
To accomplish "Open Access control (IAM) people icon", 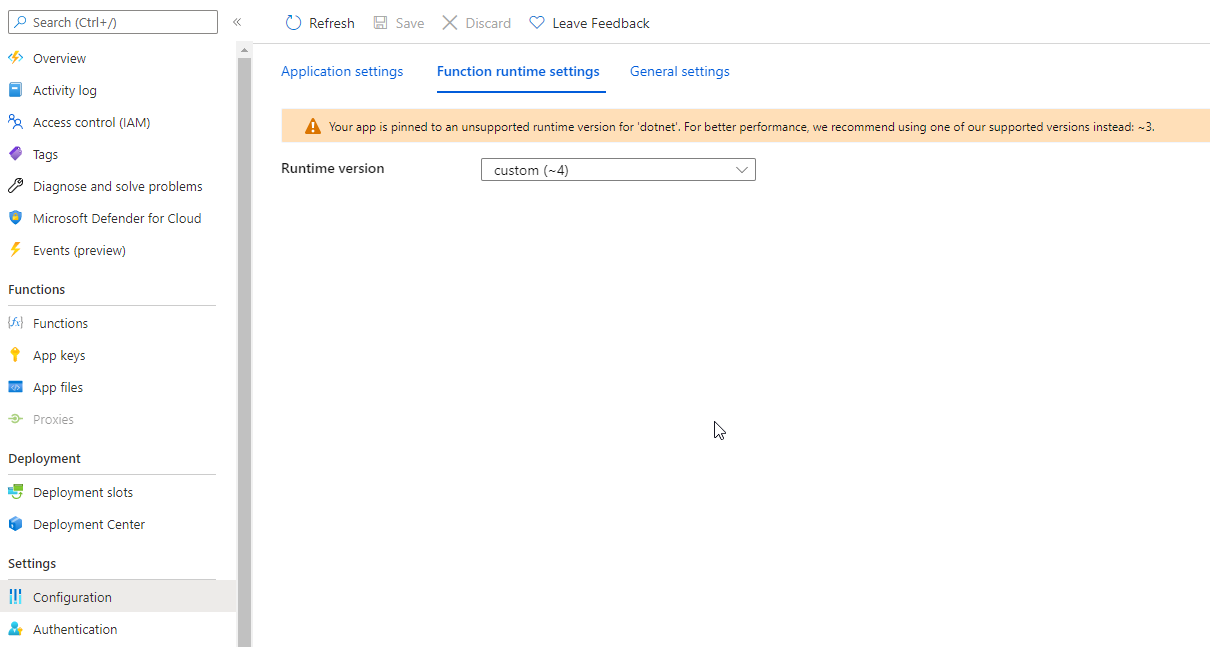I will click(x=15, y=122).
